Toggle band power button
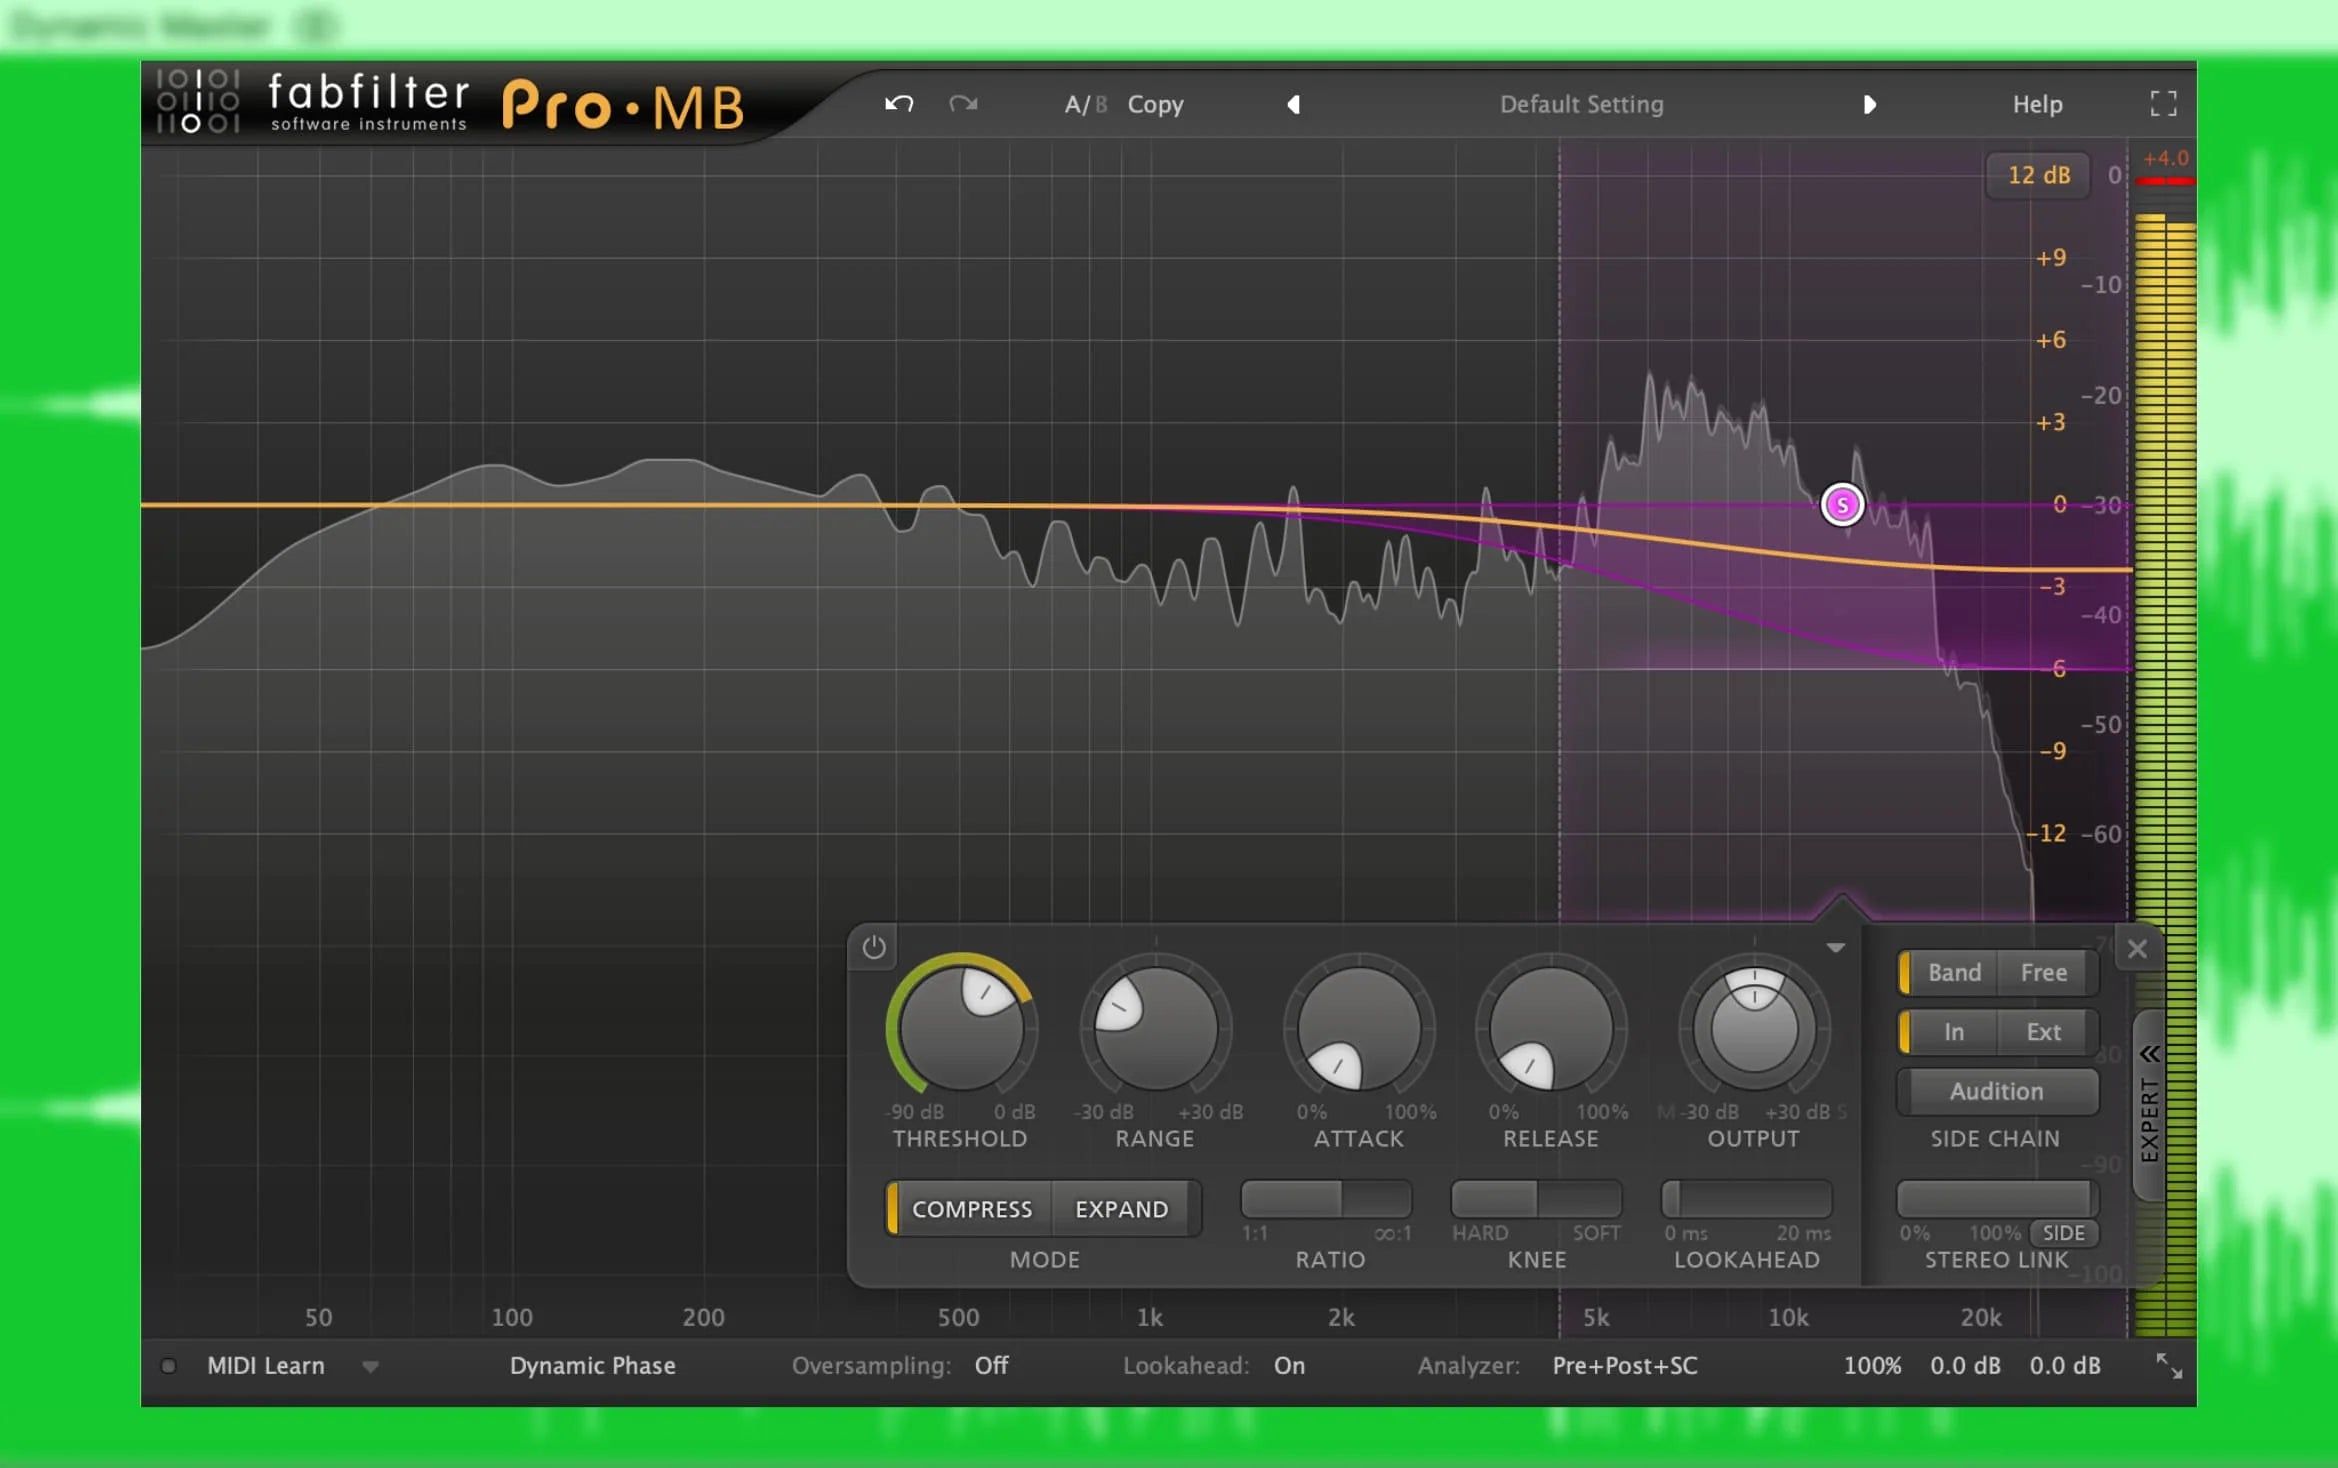 (873, 947)
